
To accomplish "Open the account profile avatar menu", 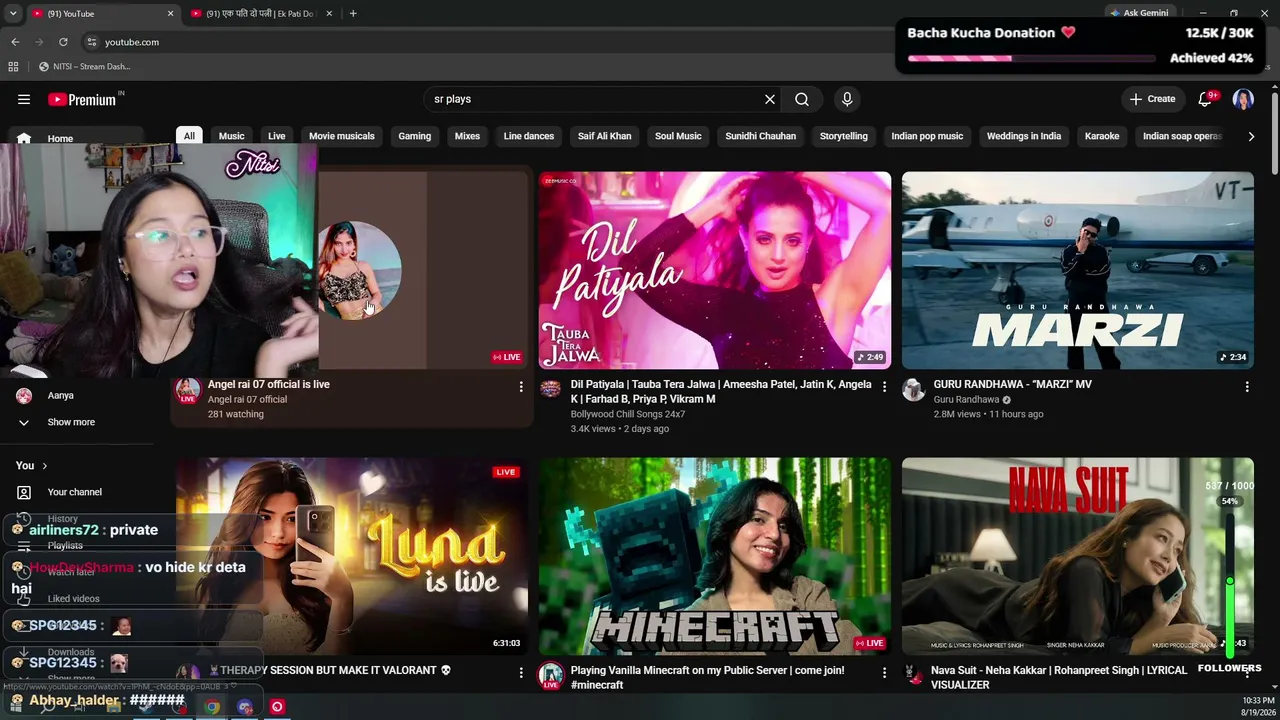I will 1243,99.
